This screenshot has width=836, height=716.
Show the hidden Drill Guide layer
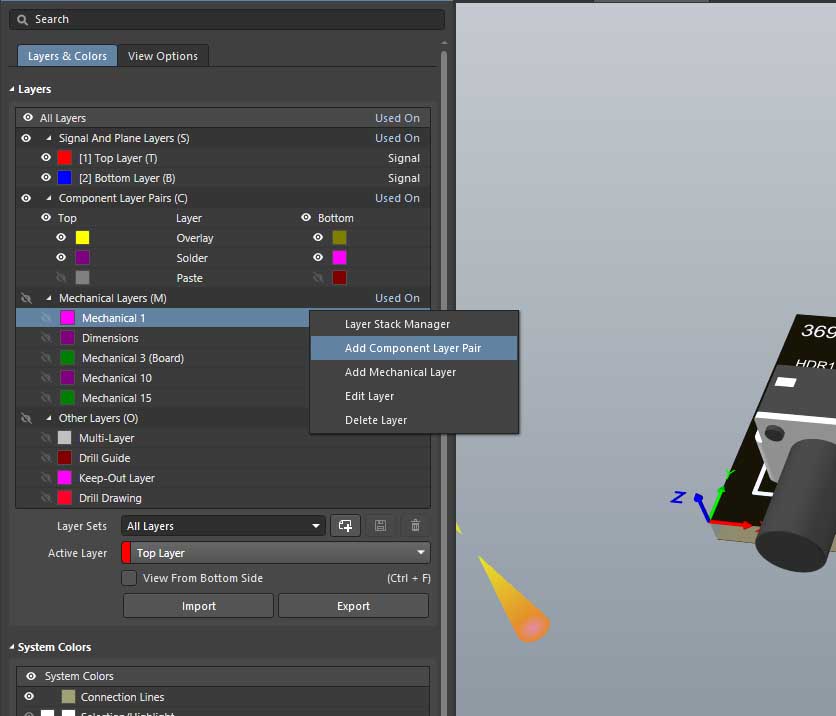[x=46, y=458]
